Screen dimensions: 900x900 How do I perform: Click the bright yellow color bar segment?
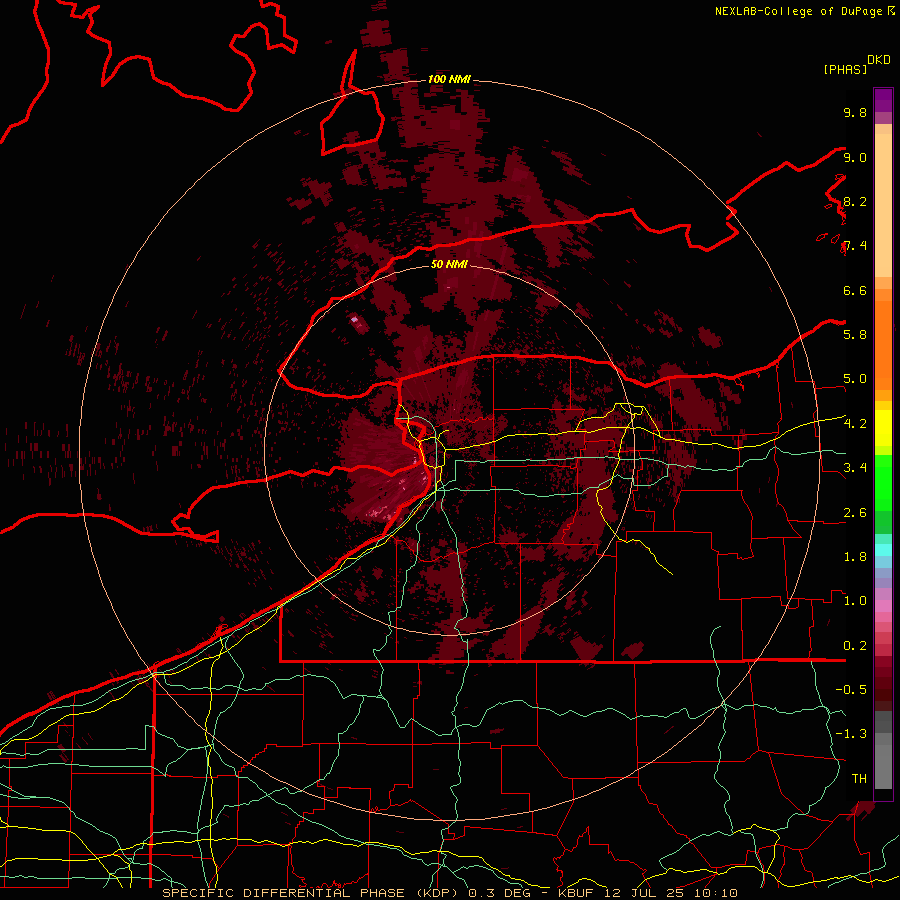(x=883, y=428)
